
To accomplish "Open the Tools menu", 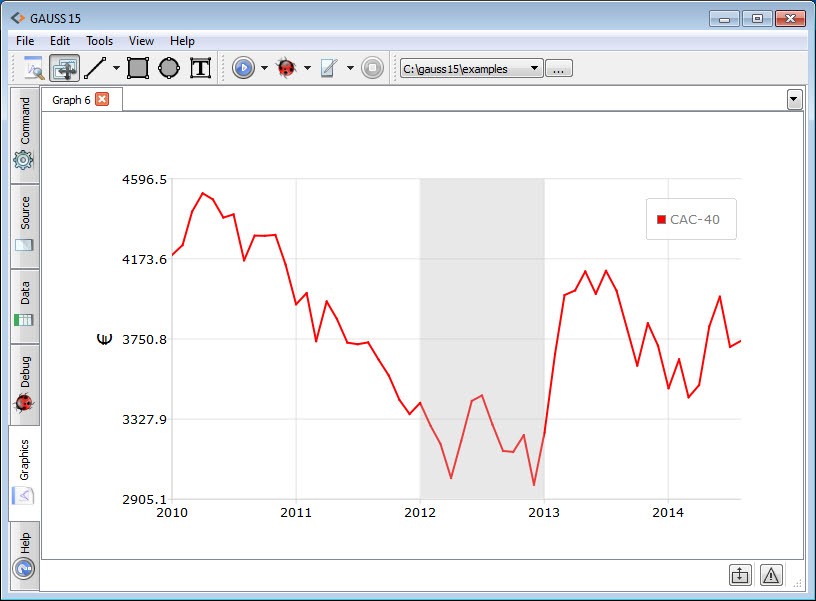I will click(x=99, y=41).
